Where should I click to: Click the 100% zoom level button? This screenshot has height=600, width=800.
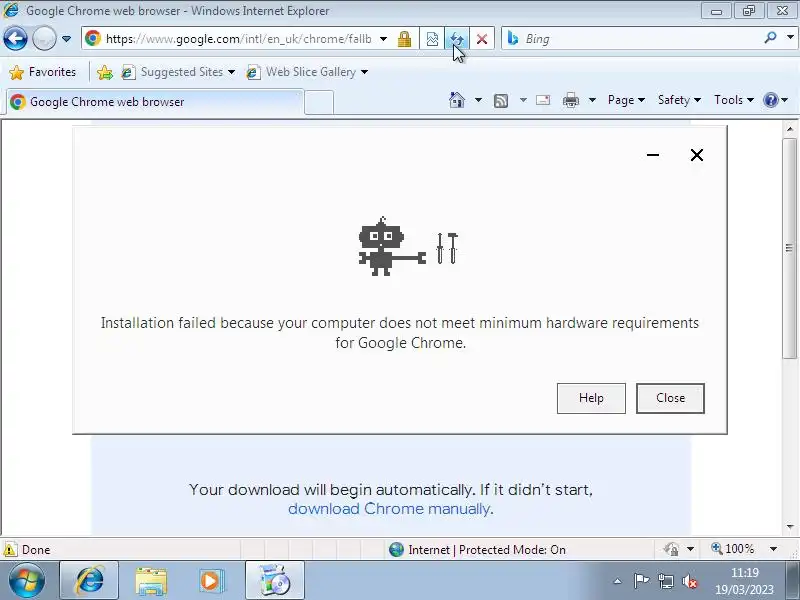(x=733, y=549)
